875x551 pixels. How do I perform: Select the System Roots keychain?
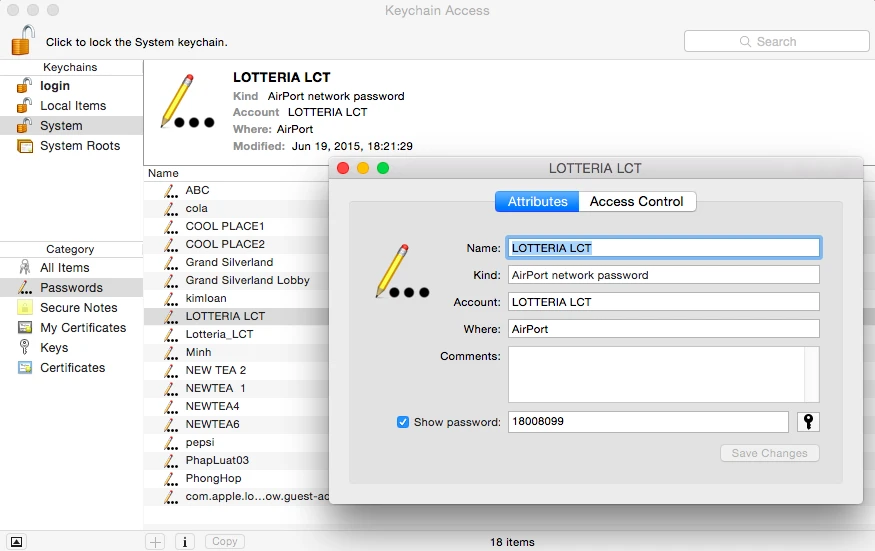79,146
